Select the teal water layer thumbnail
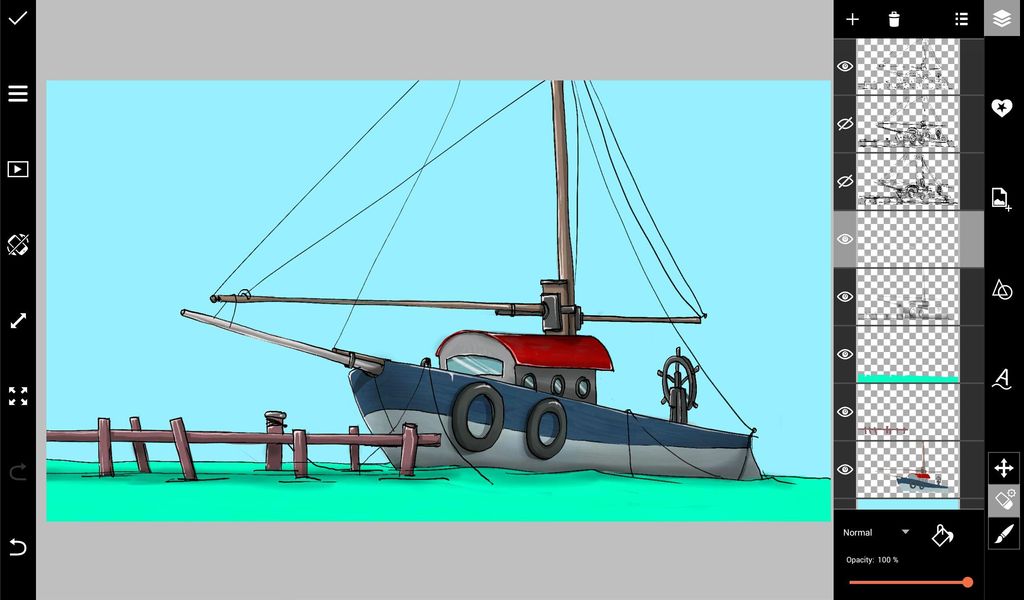1024x600 pixels. [x=908, y=354]
